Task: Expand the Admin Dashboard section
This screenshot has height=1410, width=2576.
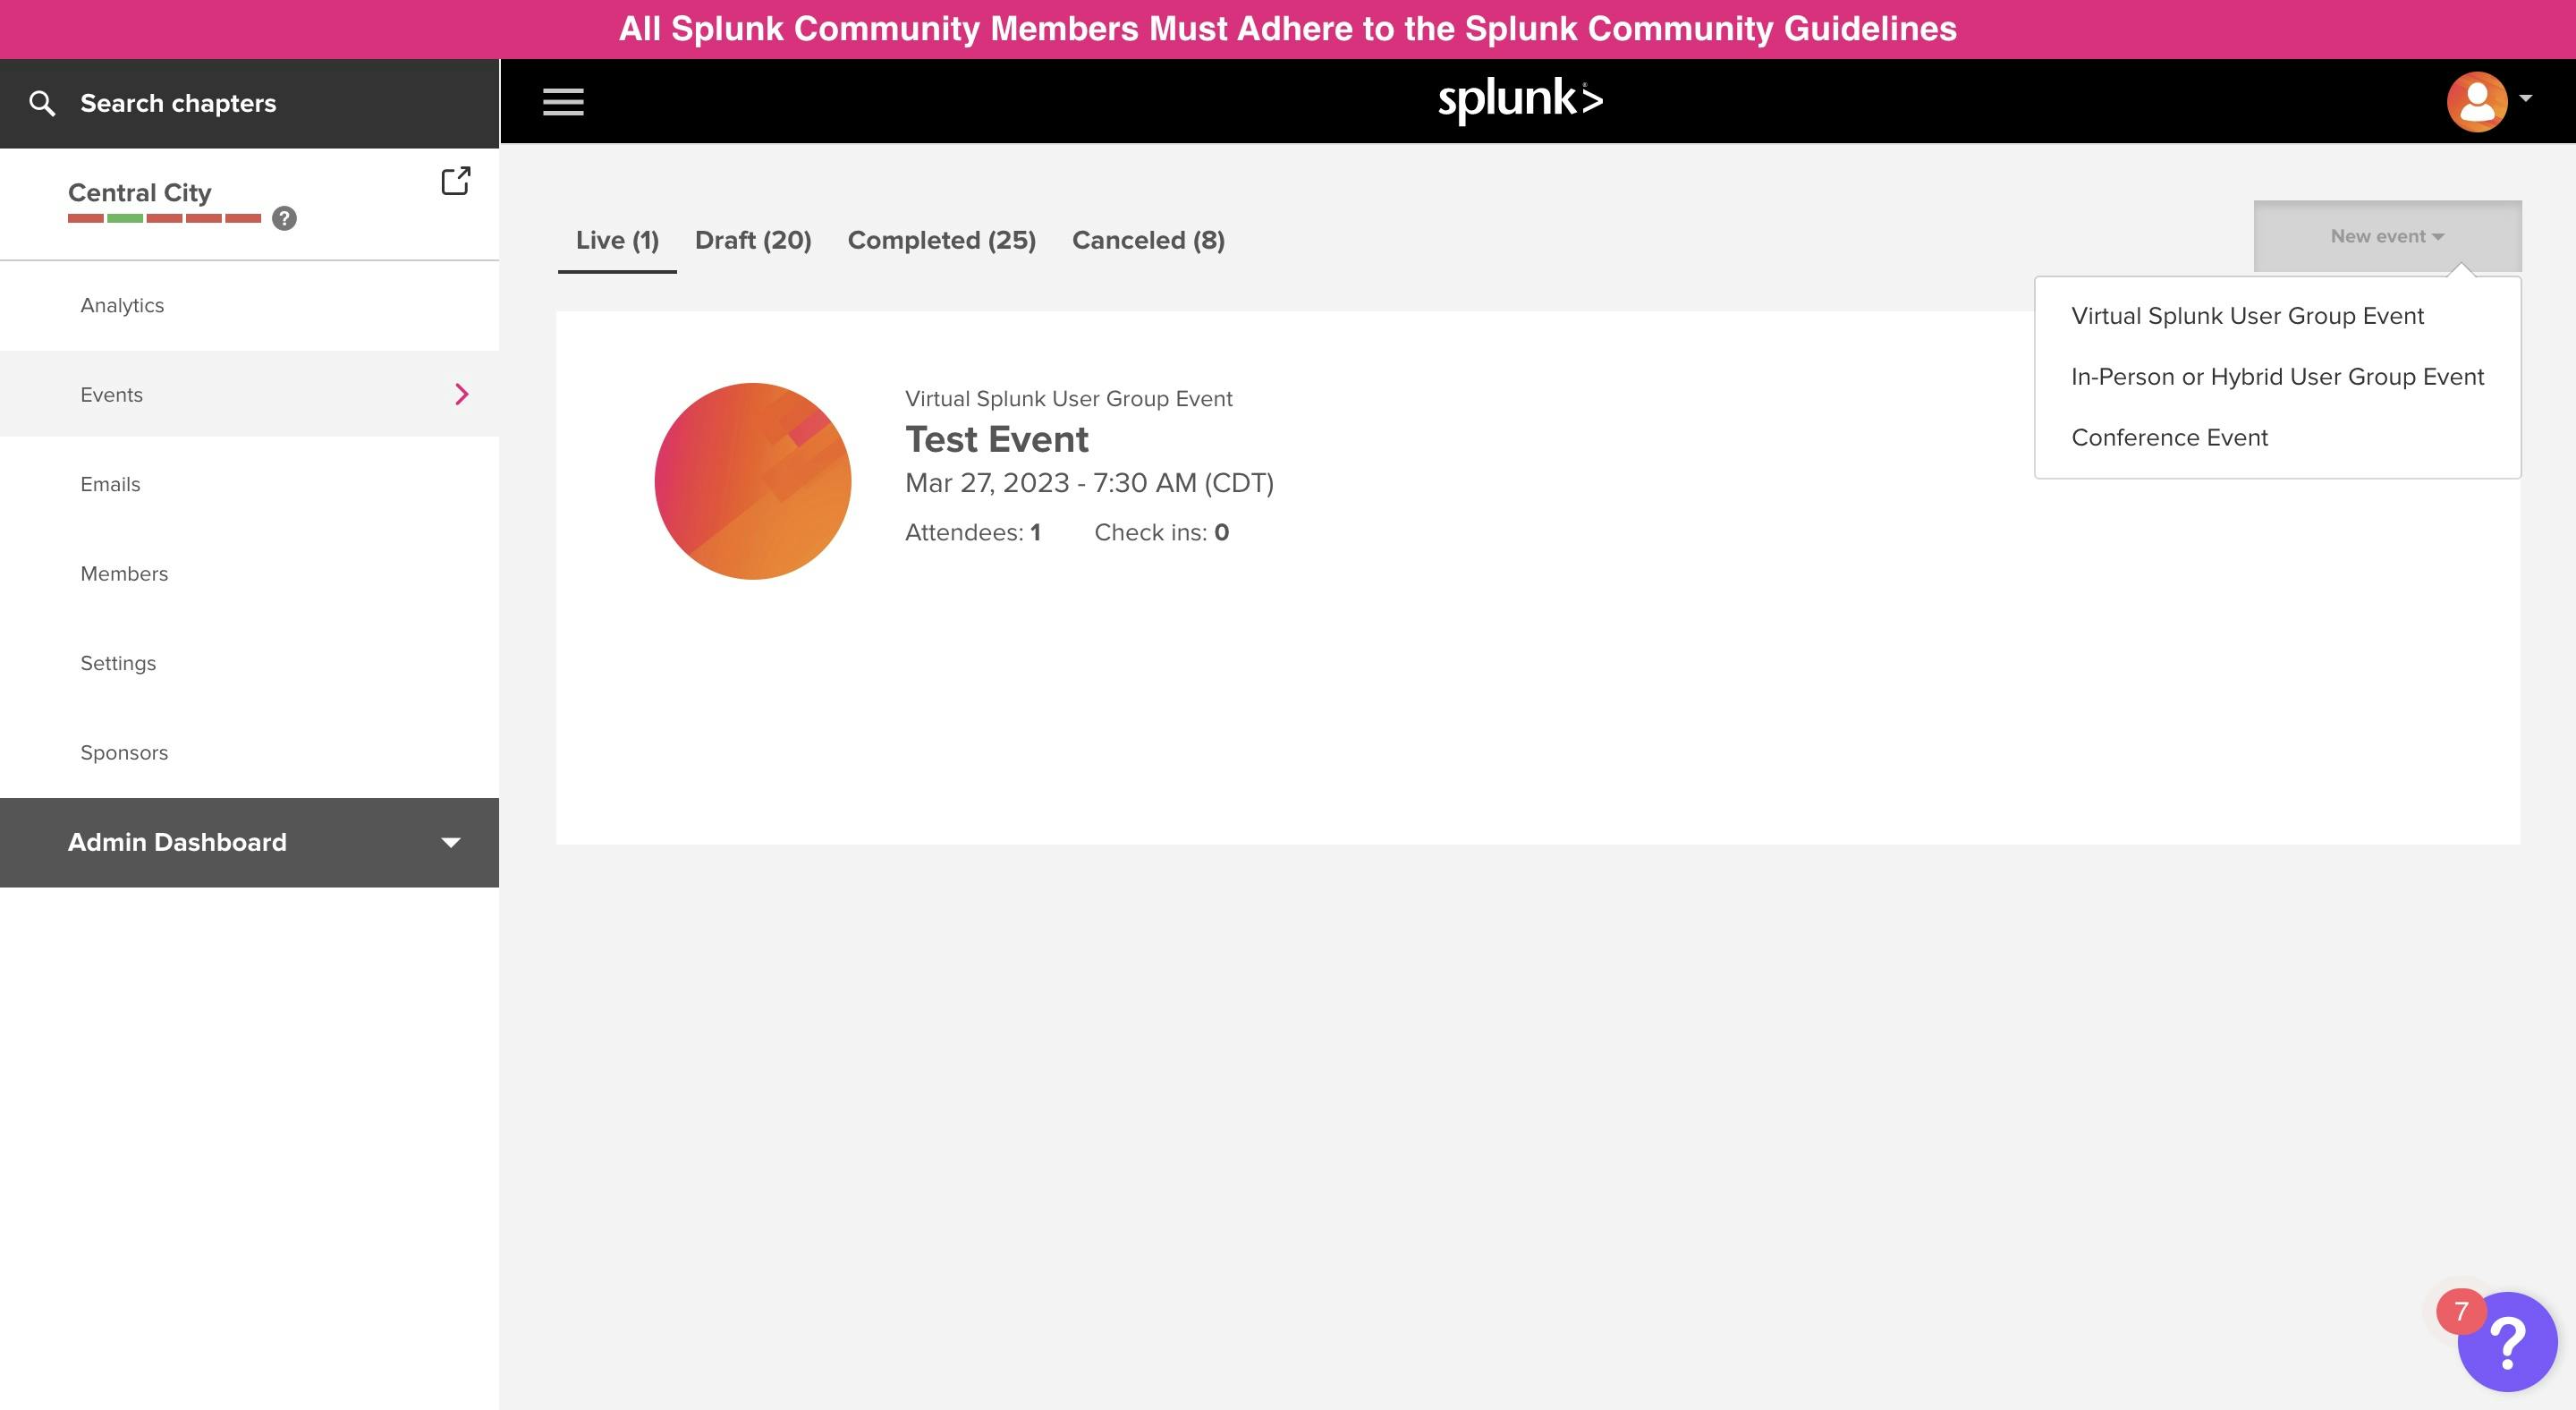Action: coord(249,842)
